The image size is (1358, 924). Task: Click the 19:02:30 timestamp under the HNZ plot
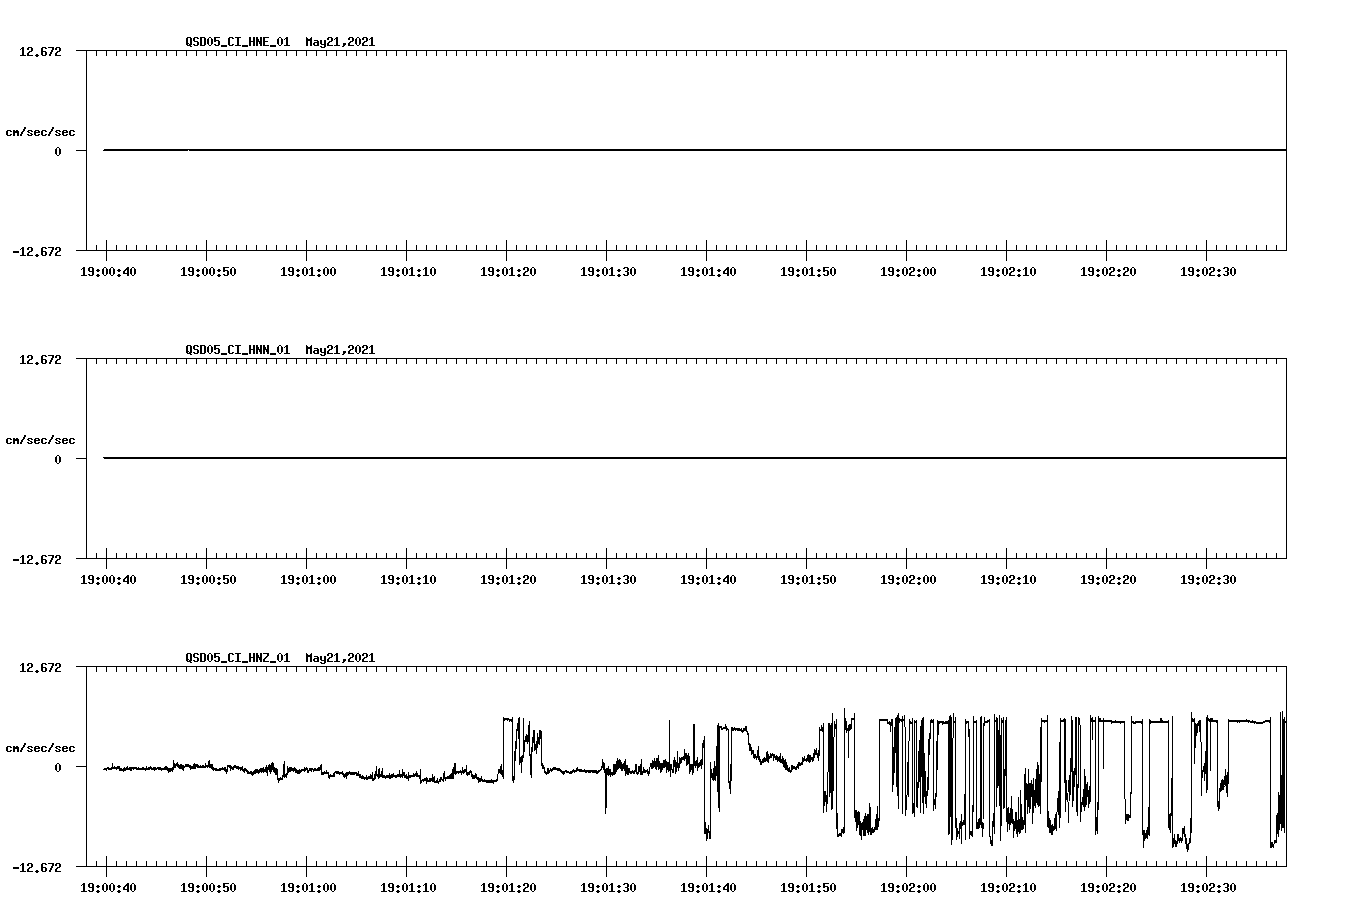tap(1209, 886)
